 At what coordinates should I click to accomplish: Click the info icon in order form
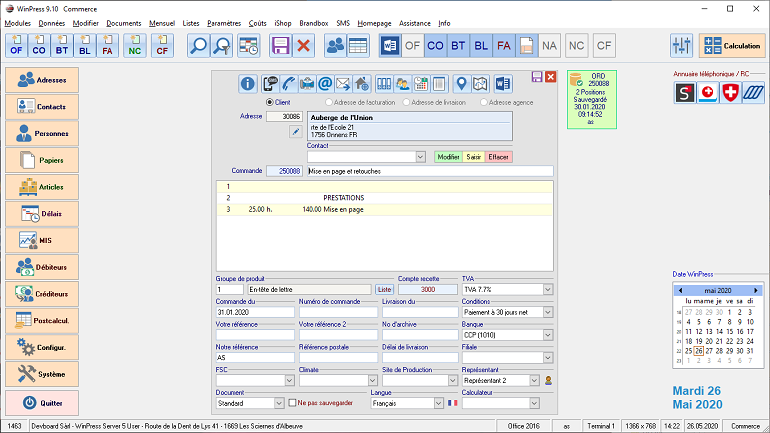tap(248, 84)
